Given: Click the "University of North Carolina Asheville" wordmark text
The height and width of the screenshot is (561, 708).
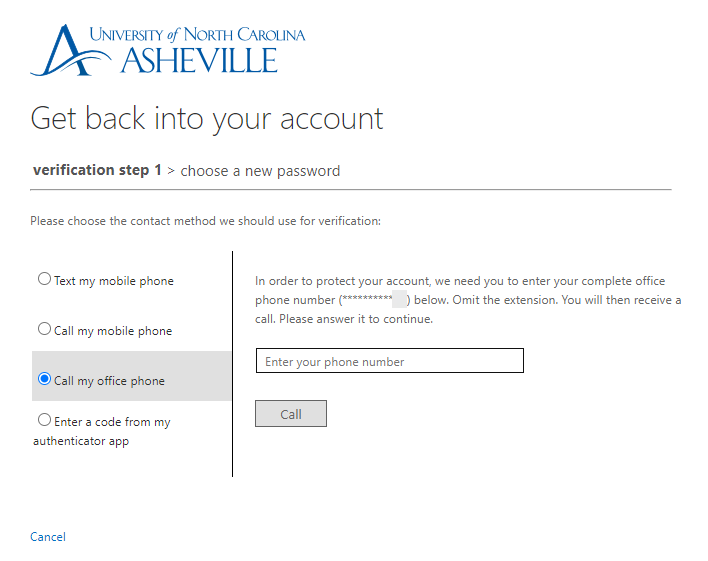Looking at the screenshot, I should (198, 48).
